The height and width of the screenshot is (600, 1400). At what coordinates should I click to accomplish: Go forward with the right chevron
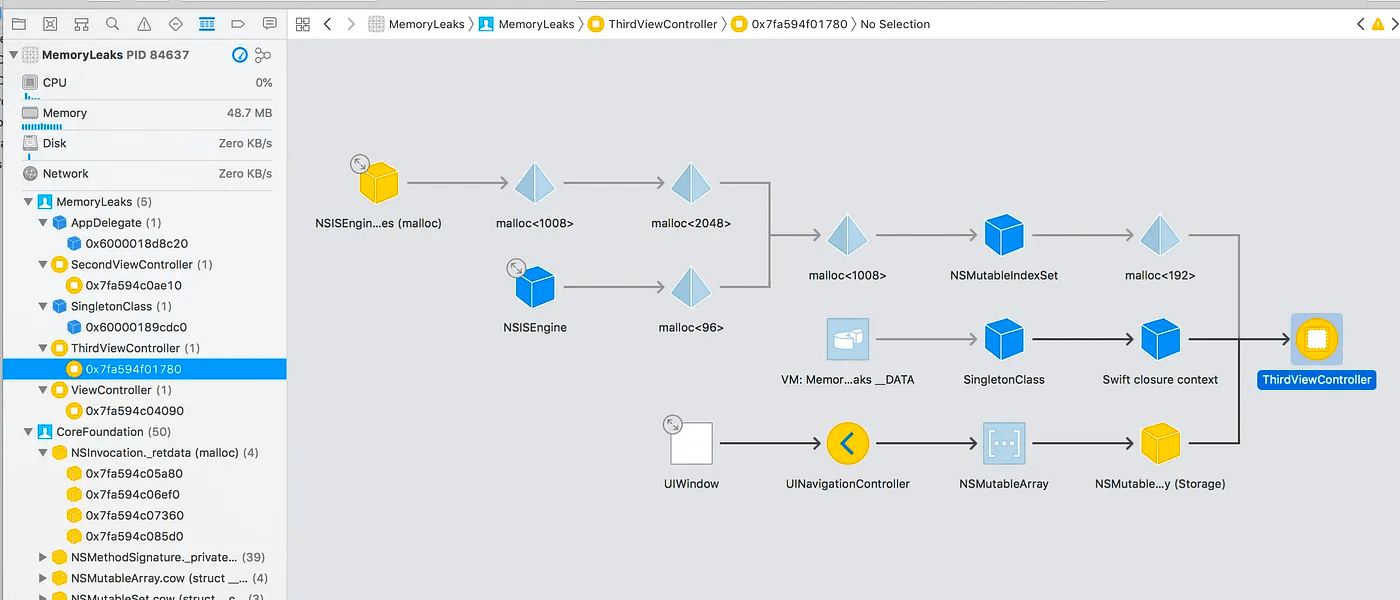coord(351,23)
